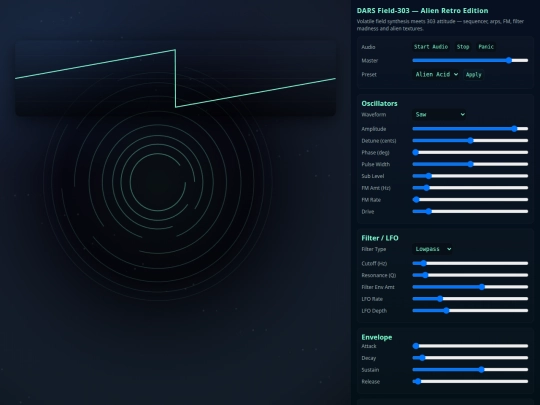Click the Master volume slider
The image size is (540, 405).
click(x=470, y=60)
